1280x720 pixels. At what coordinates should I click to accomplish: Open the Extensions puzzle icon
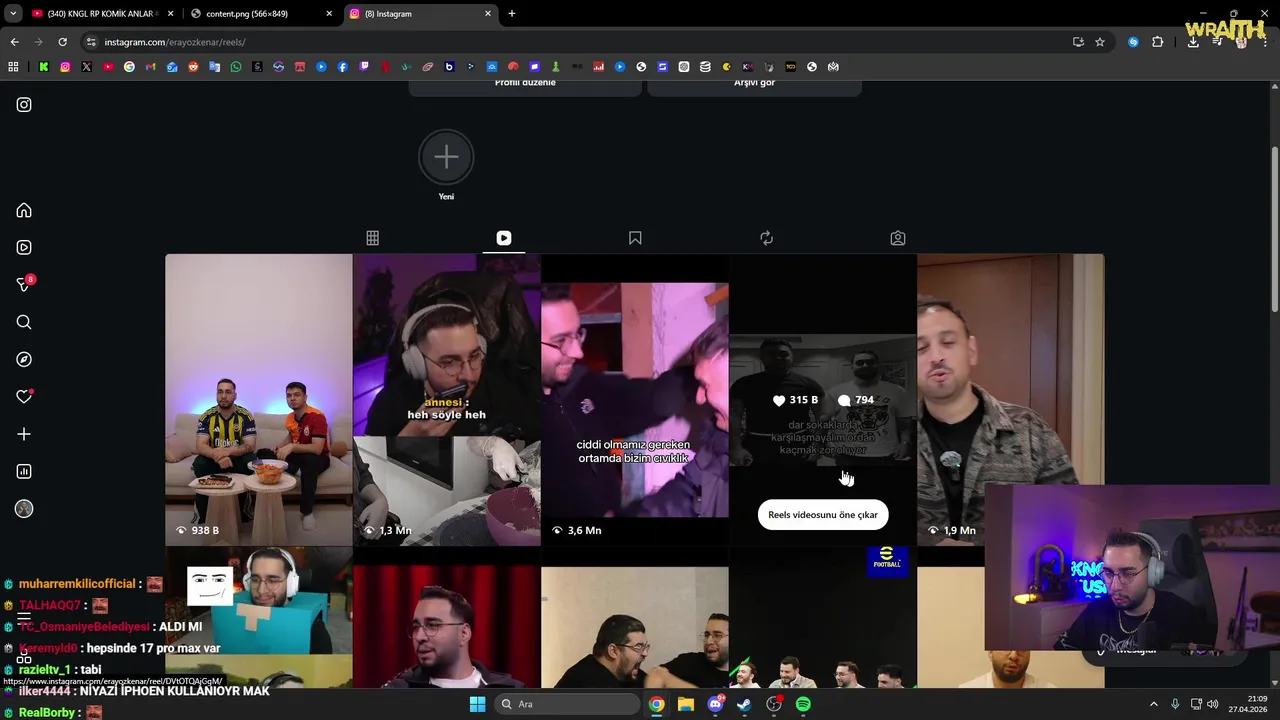tap(1158, 42)
